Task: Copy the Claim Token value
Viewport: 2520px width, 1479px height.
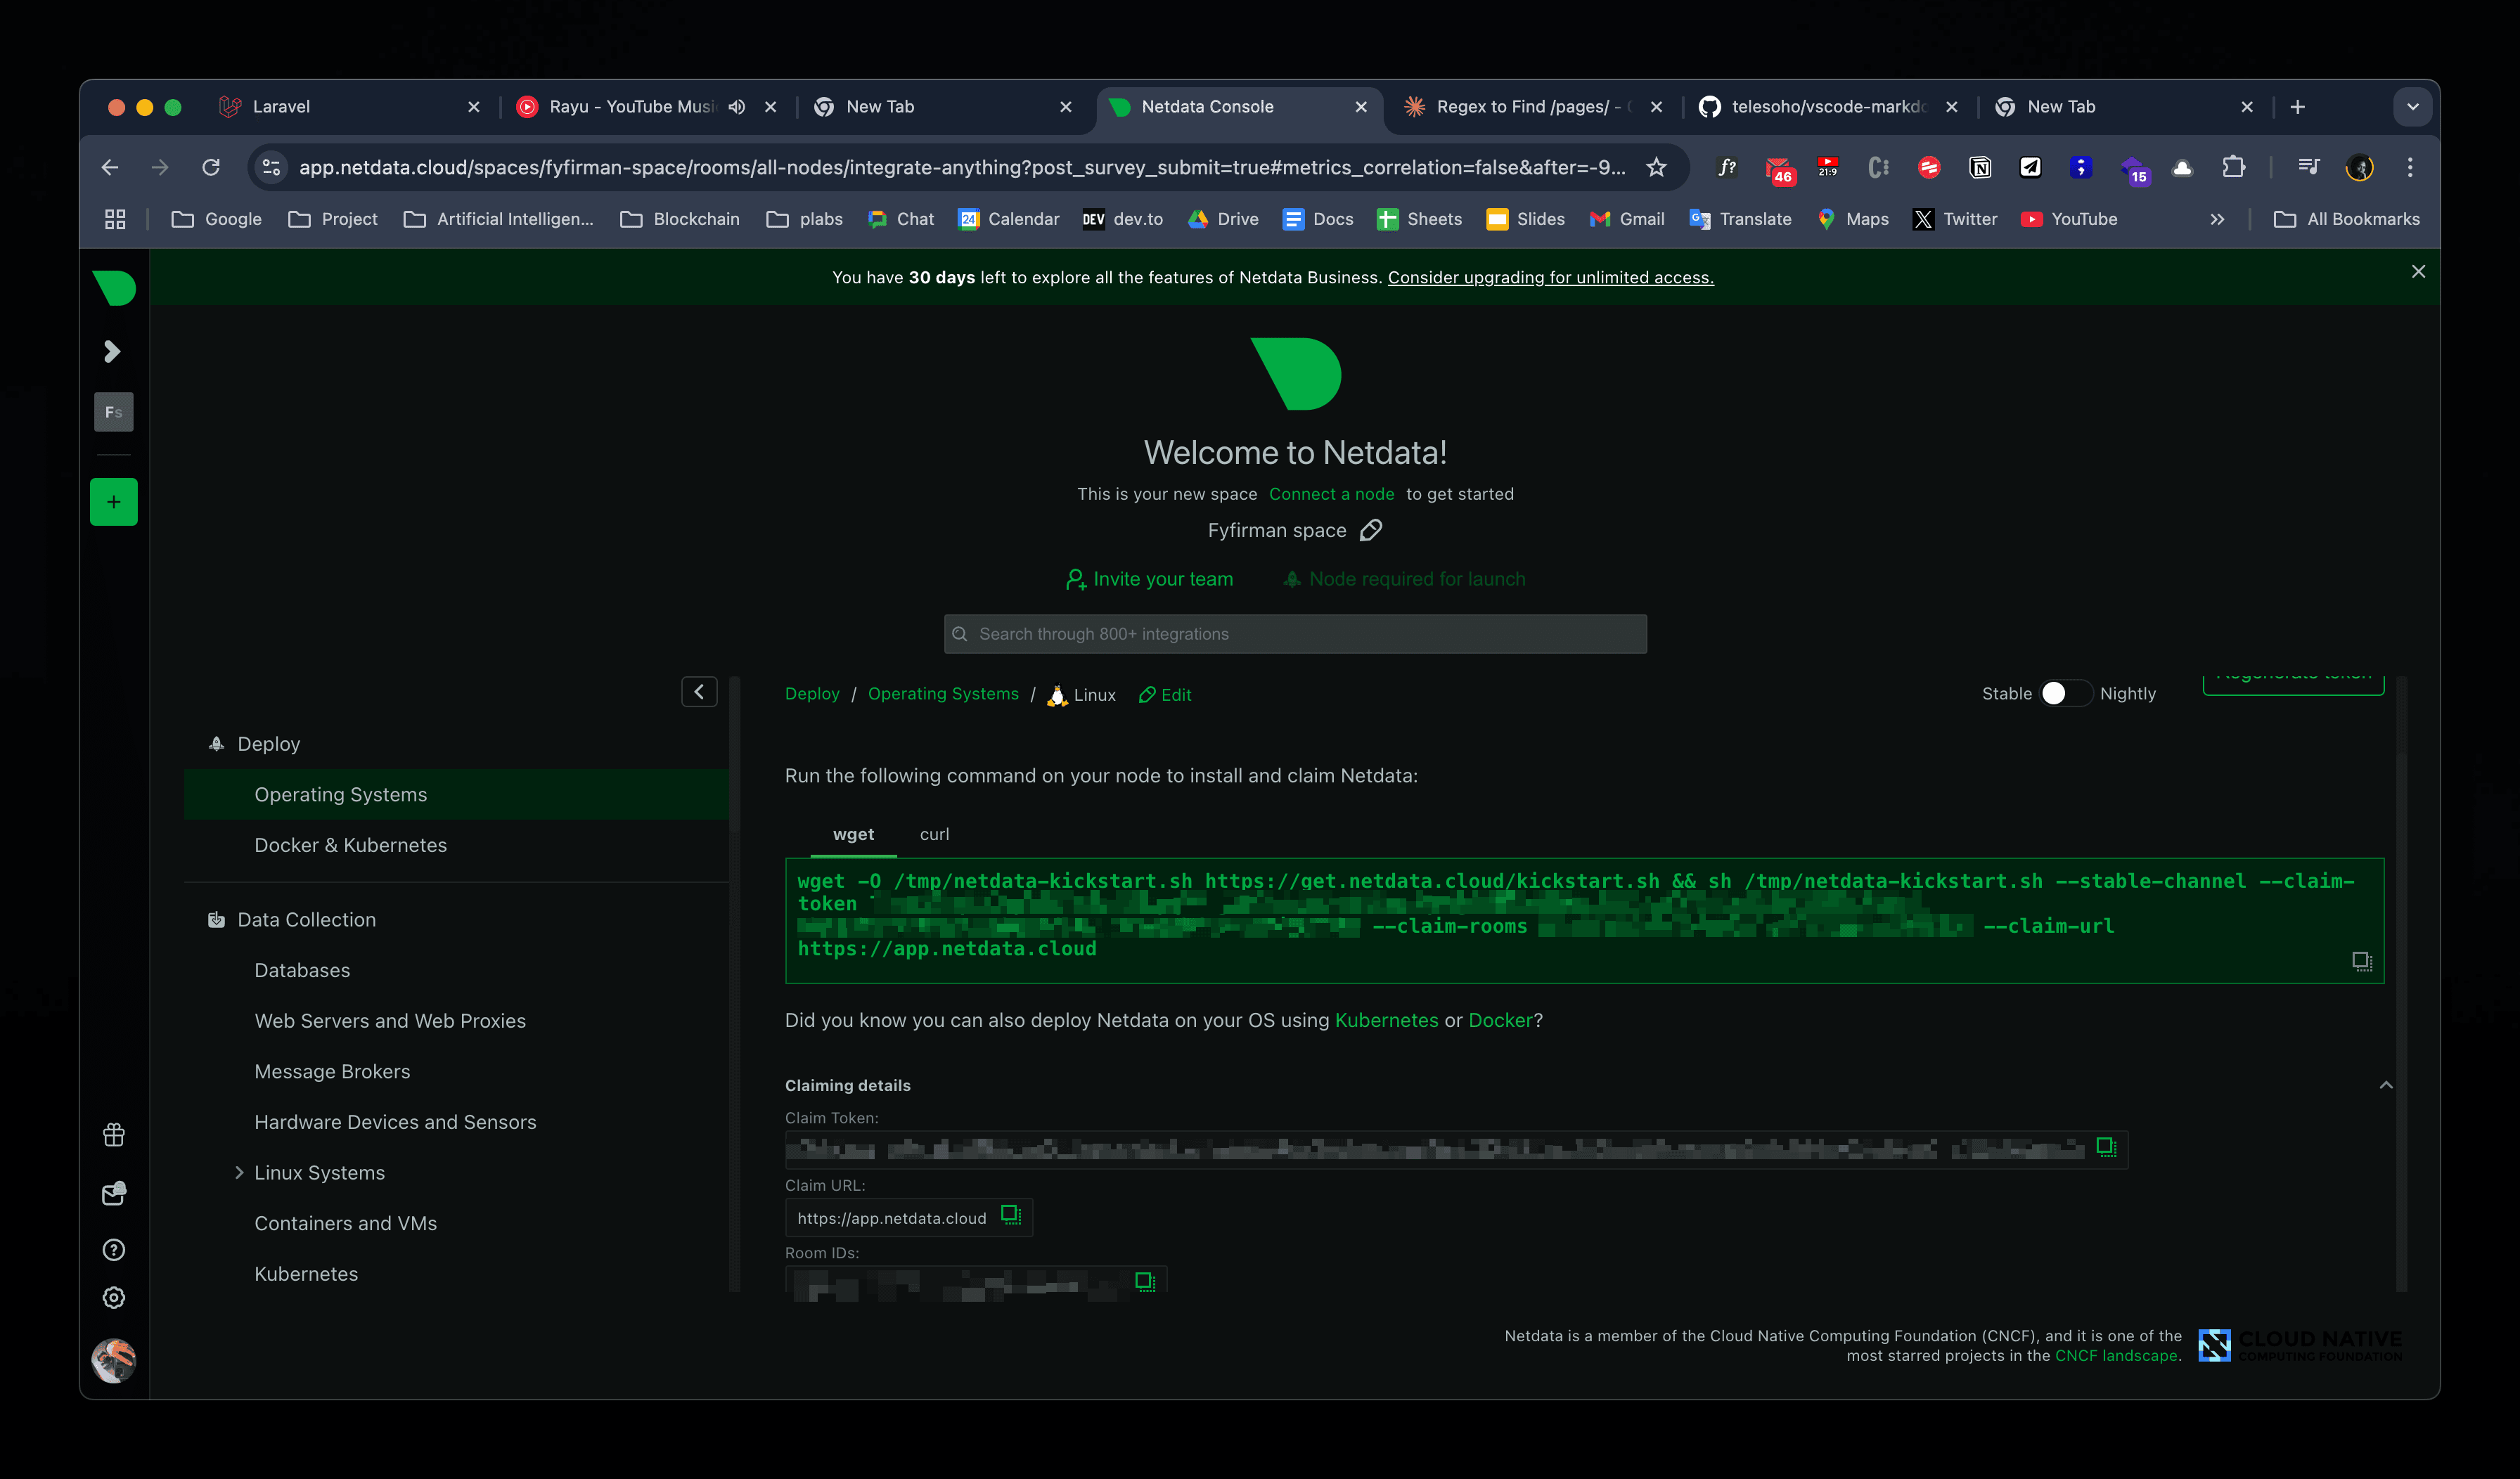Action: click(x=2106, y=1147)
